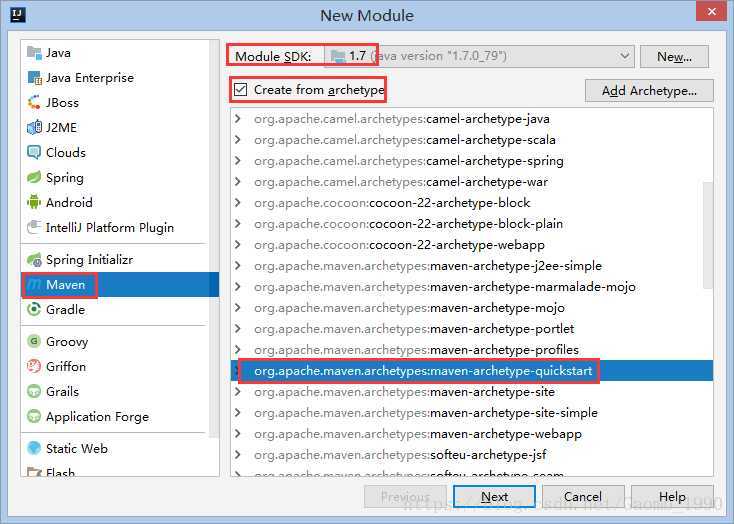Select the Grails icon
734x524 pixels.
pos(34,391)
